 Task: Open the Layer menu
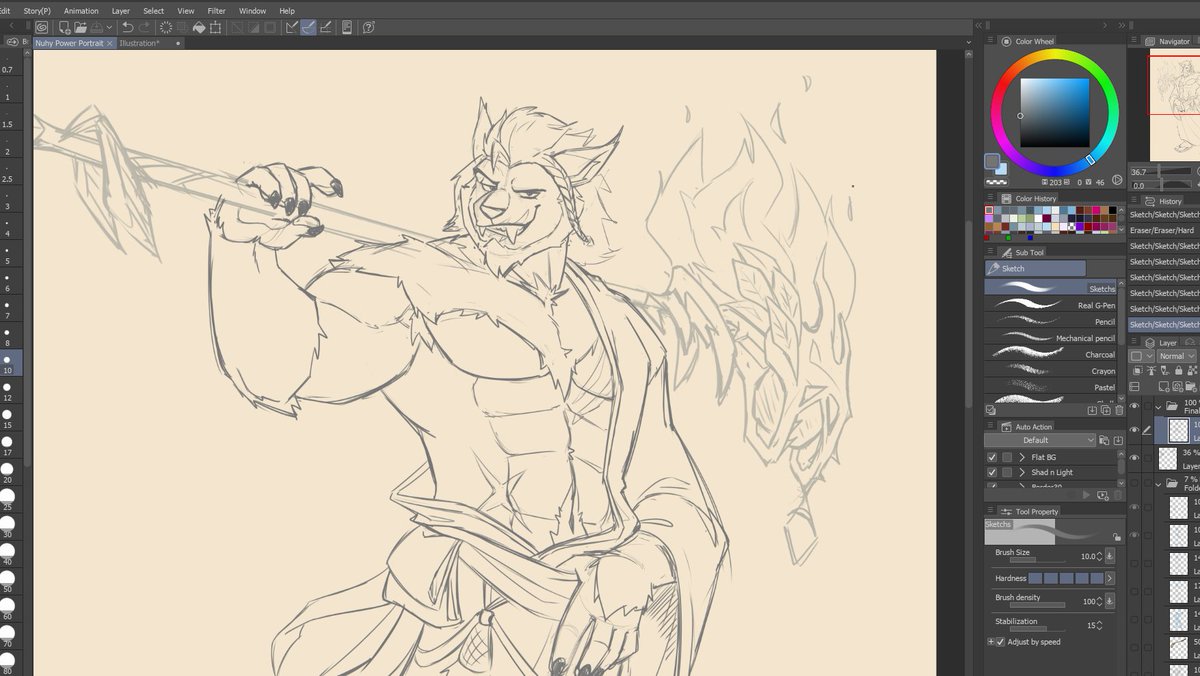click(x=120, y=11)
